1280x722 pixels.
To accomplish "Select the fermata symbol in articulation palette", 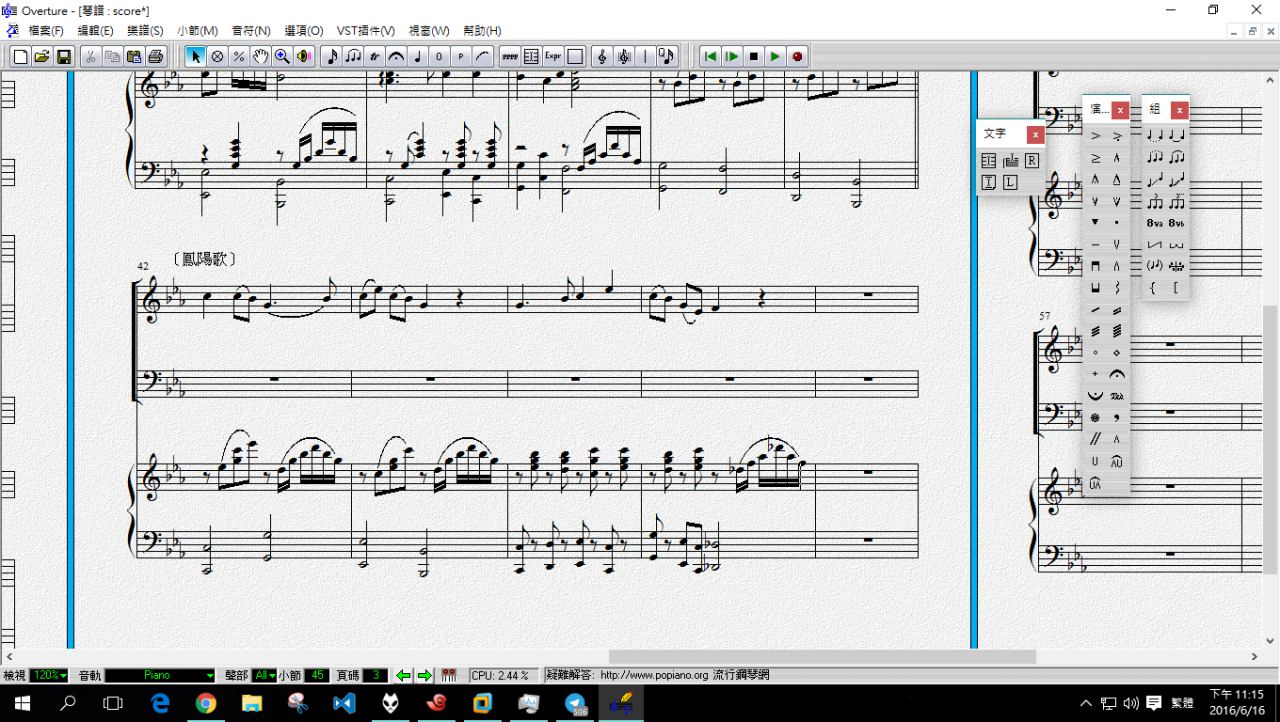I will 1117,374.
